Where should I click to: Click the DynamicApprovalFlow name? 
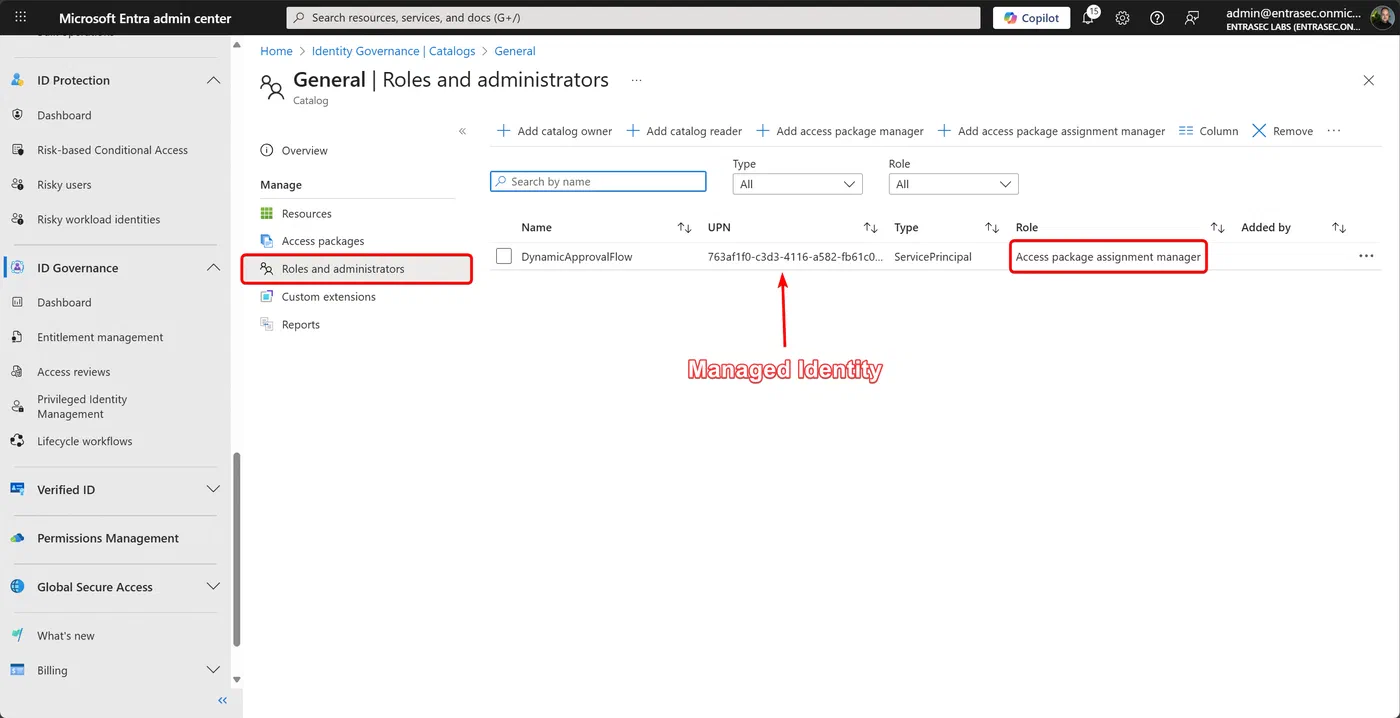[x=577, y=257]
